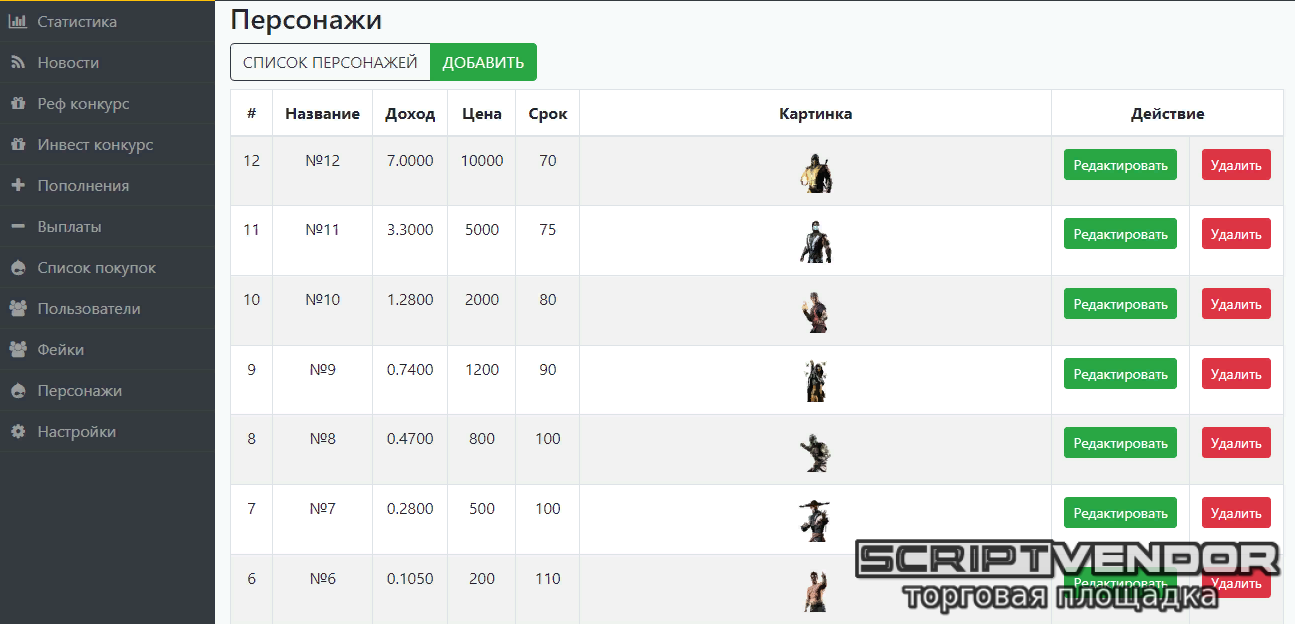Click the Статистика bar chart icon
The width and height of the screenshot is (1295, 624).
(x=17, y=21)
